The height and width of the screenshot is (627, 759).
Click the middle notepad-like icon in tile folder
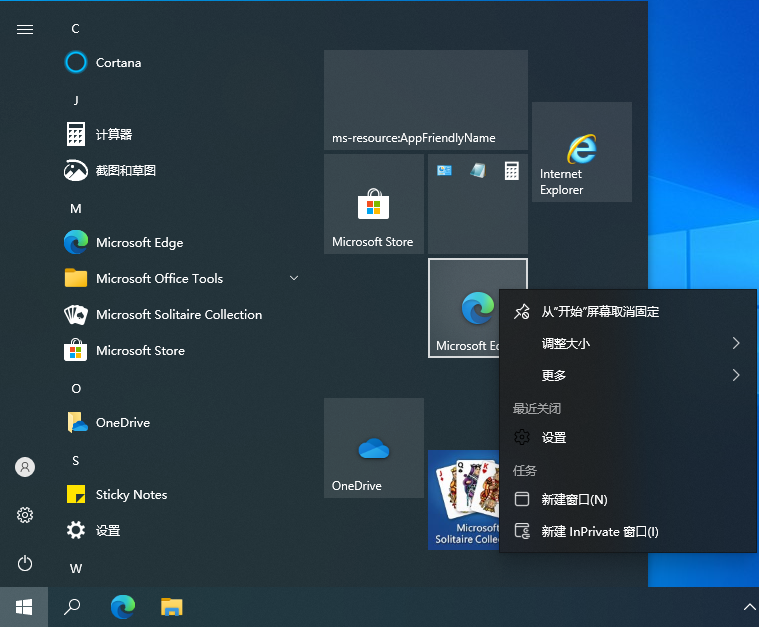pos(478,170)
